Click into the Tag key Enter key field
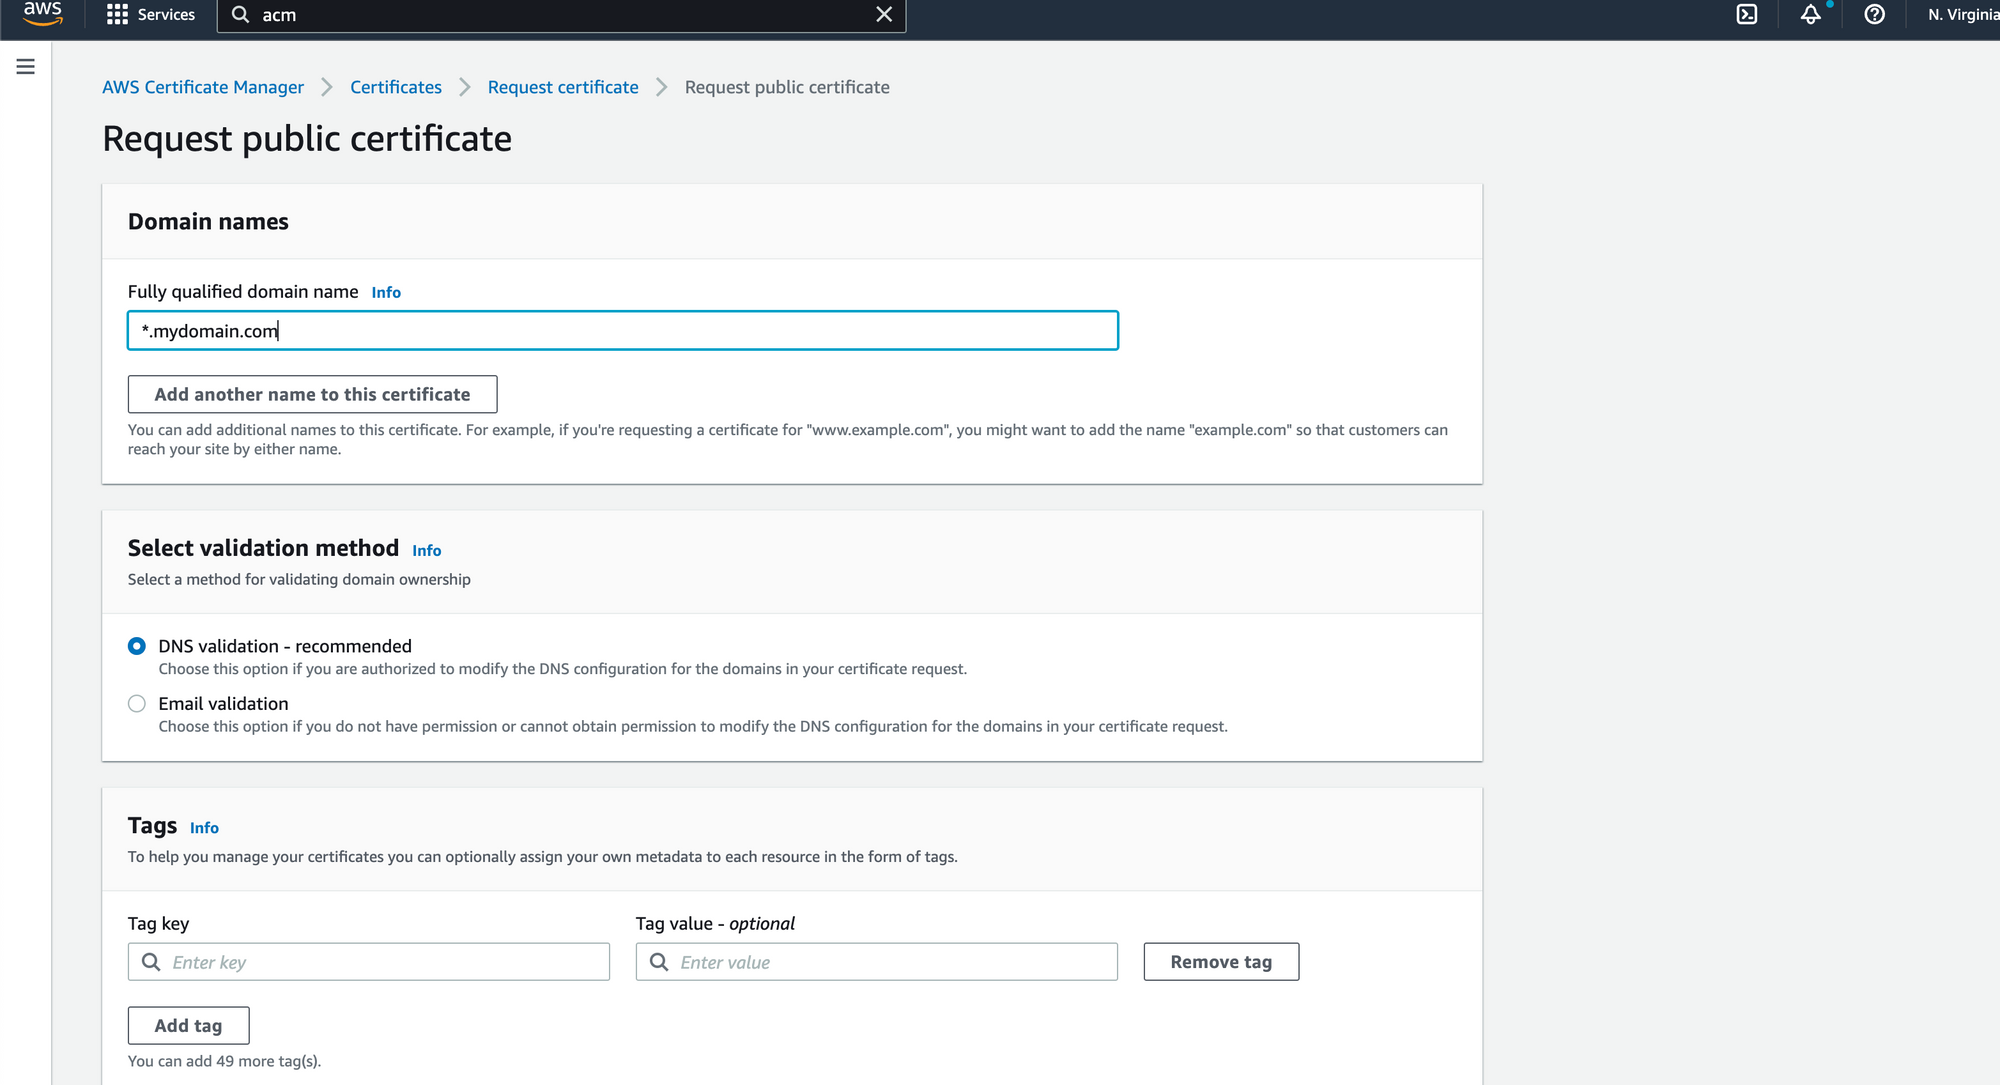The width and height of the screenshot is (2000, 1085). 369,962
